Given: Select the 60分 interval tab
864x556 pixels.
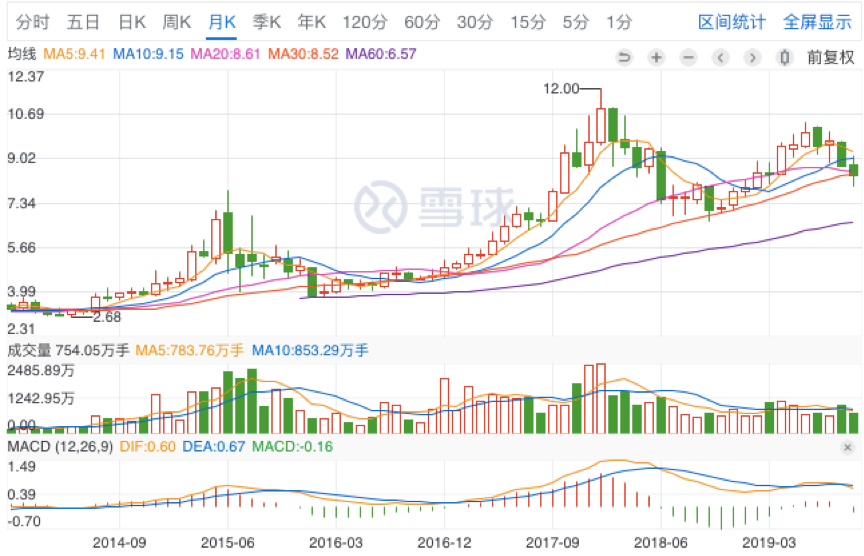Looking at the screenshot, I should pyautogui.click(x=422, y=23).
